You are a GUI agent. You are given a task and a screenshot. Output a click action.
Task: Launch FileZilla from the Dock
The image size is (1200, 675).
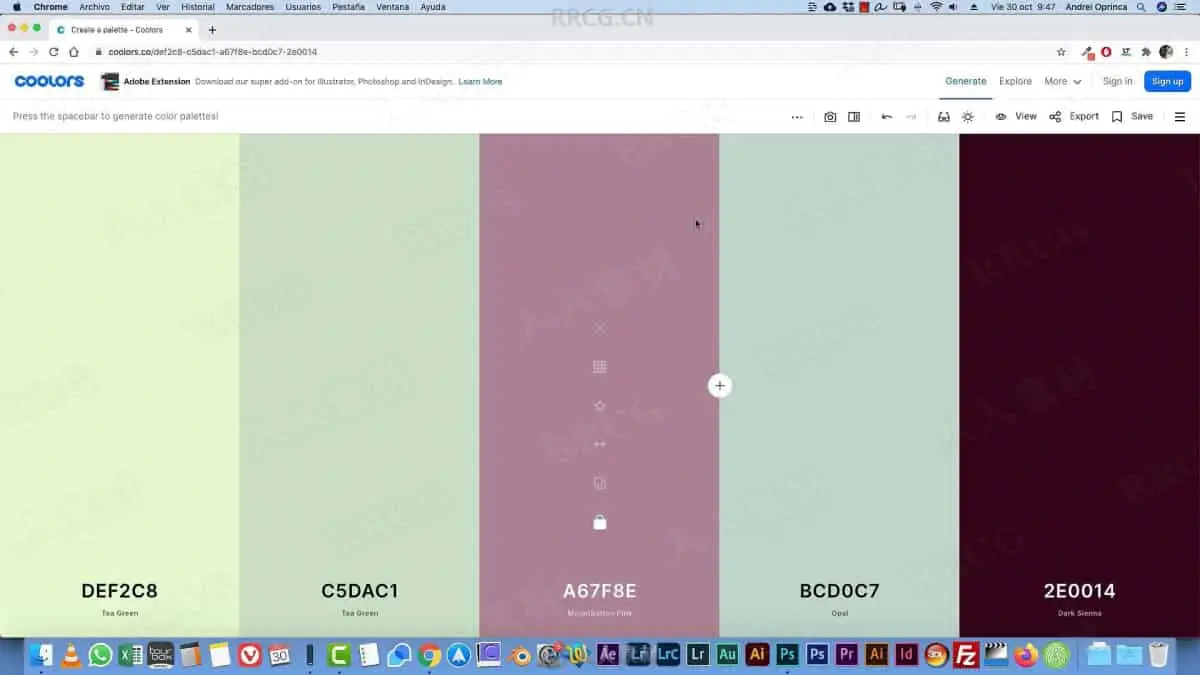click(x=966, y=655)
